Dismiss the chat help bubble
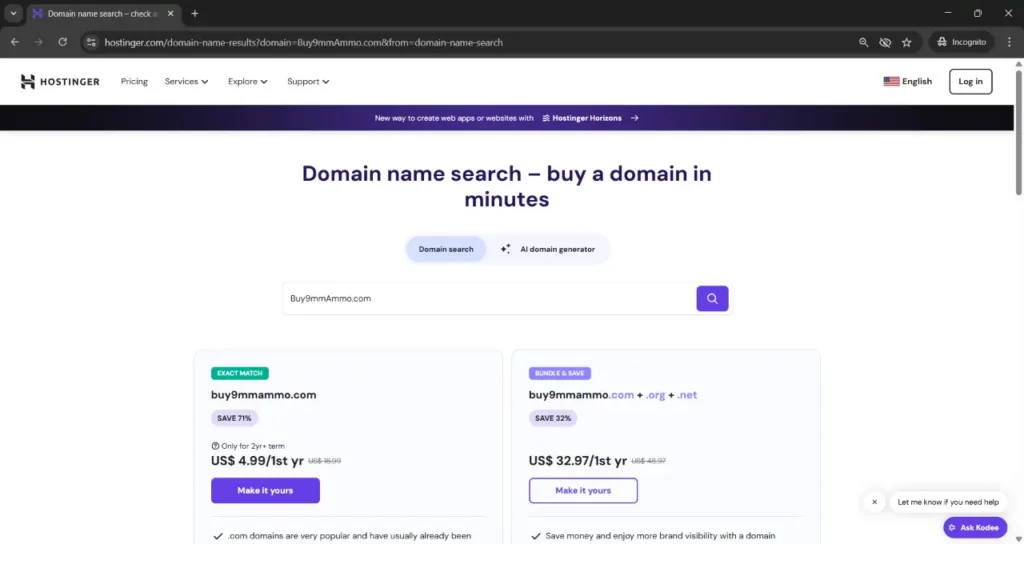The width and height of the screenshot is (1024, 576). pos(874,502)
